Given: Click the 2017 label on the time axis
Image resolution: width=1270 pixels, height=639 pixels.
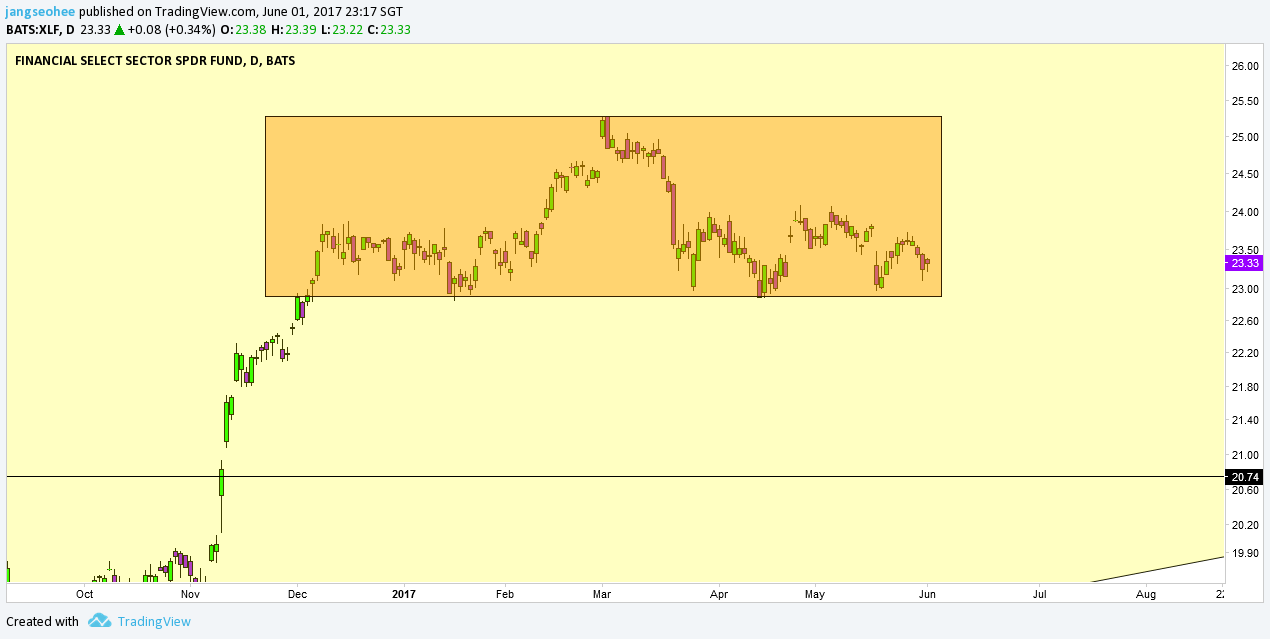Looking at the screenshot, I should (404, 594).
